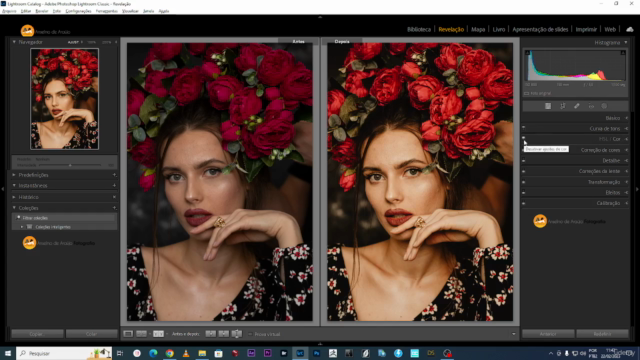This screenshot has width=640, height=360.
Task: Click the Reference view icon in toolbar
Action: (x=141, y=334)
